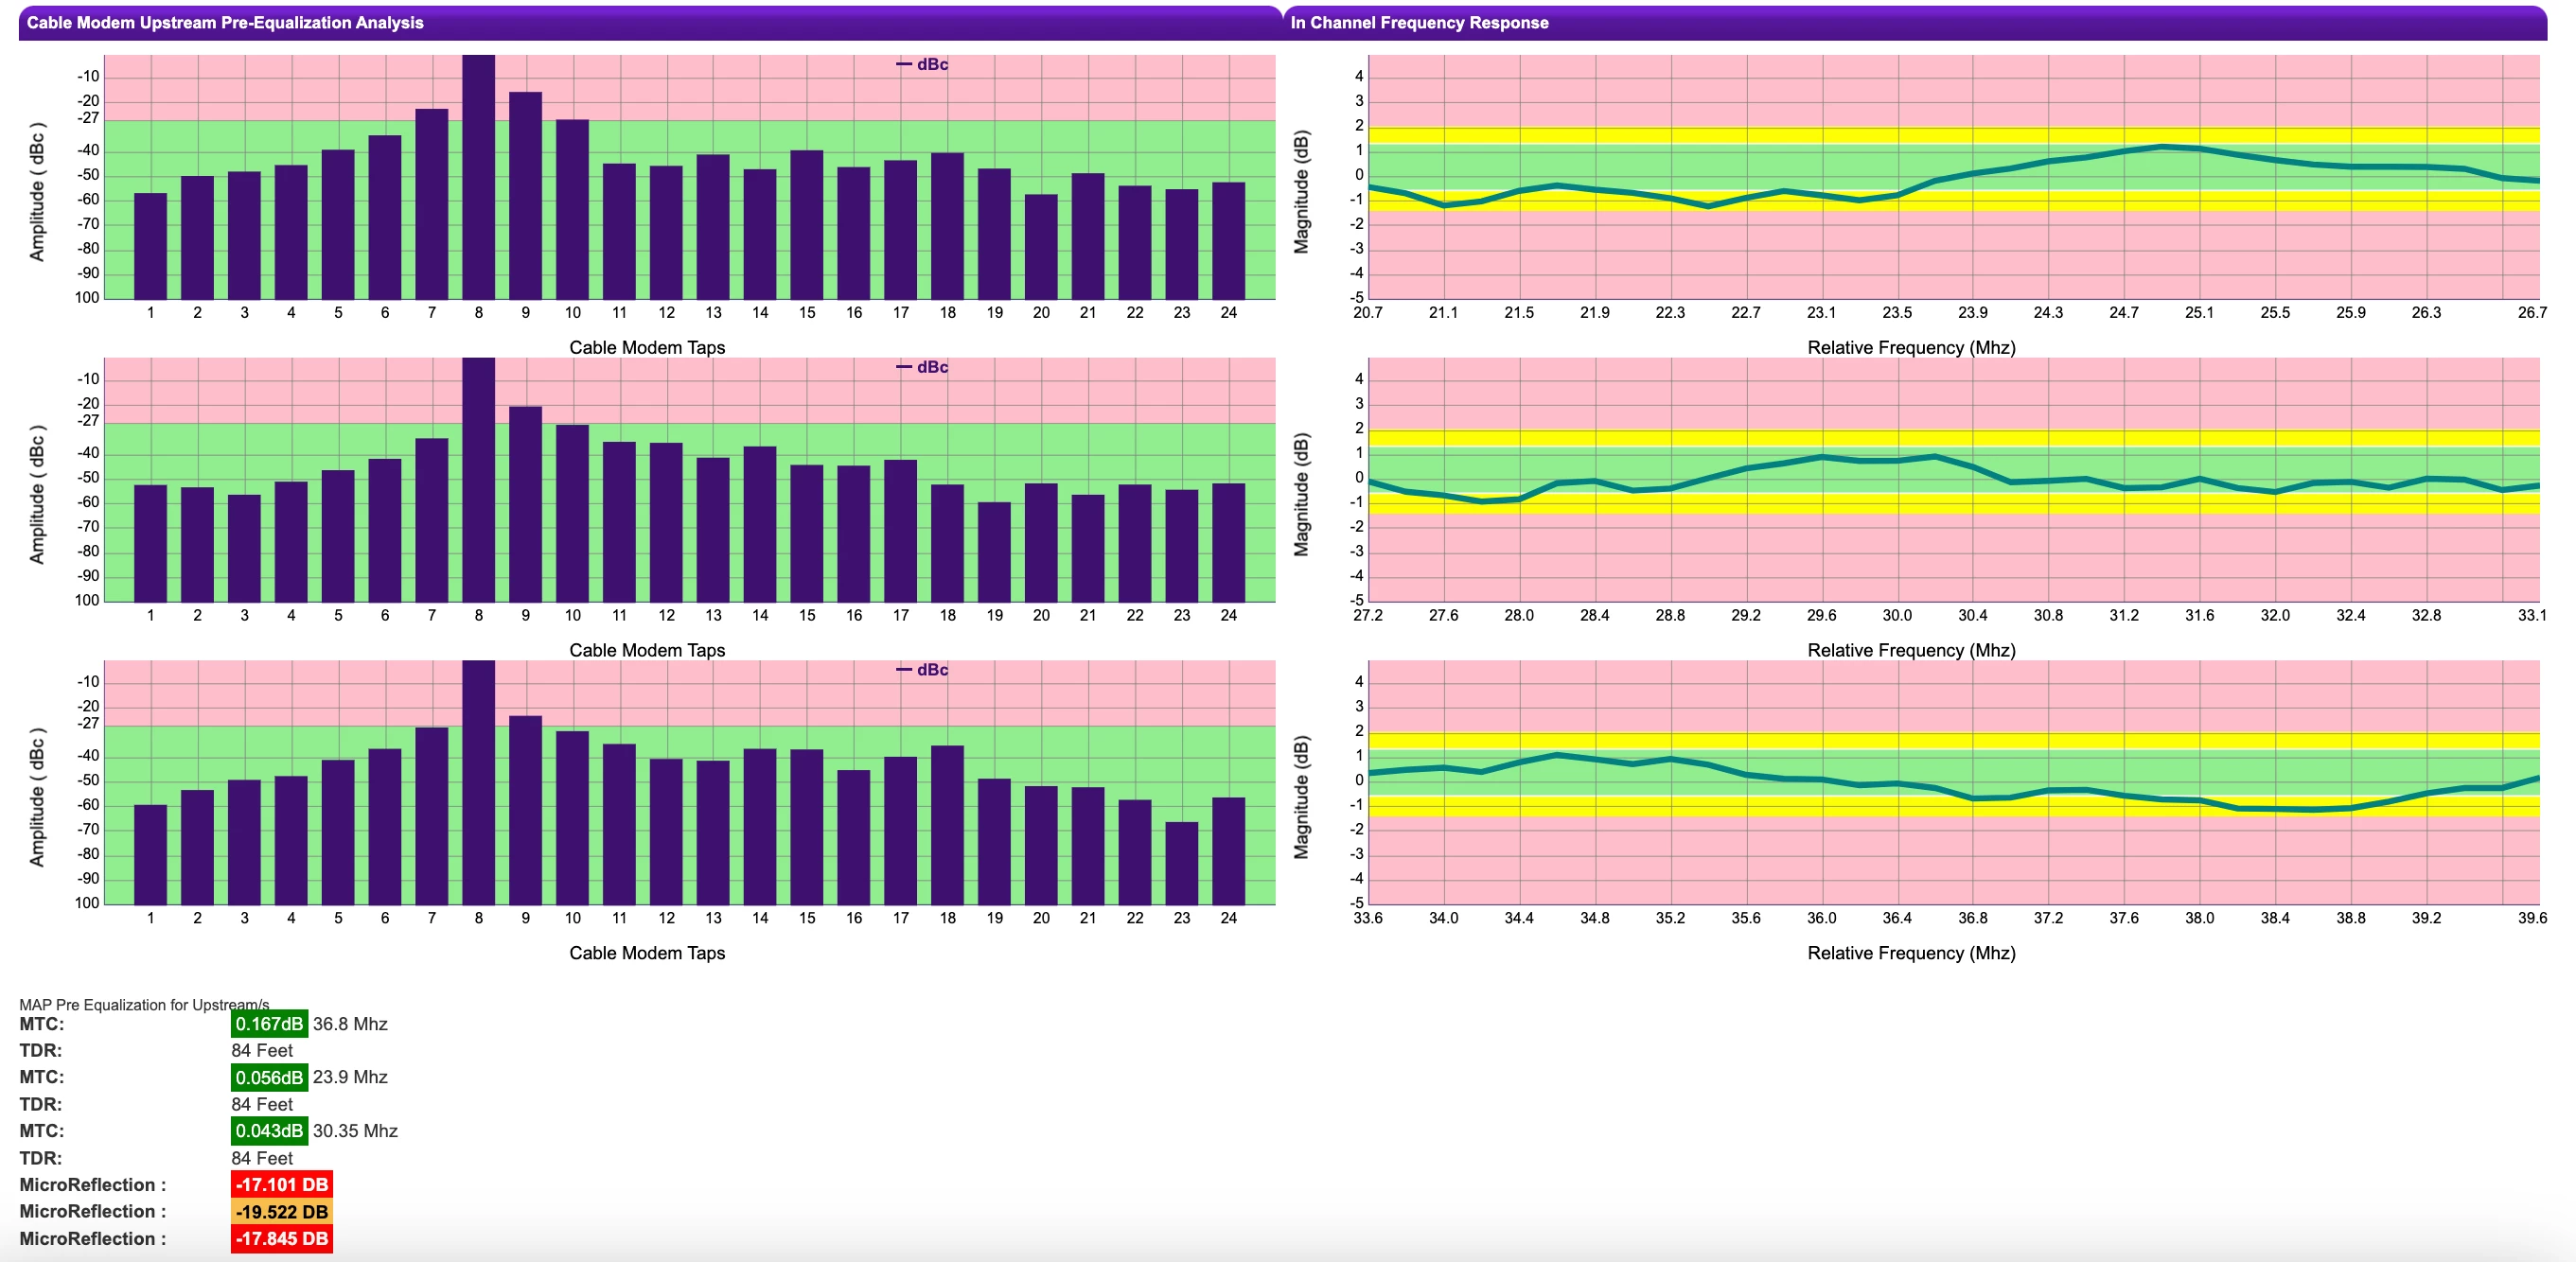
Task: Click the orange -19.522 DB MicroReflection badge
Action: tap(282, 1212)
